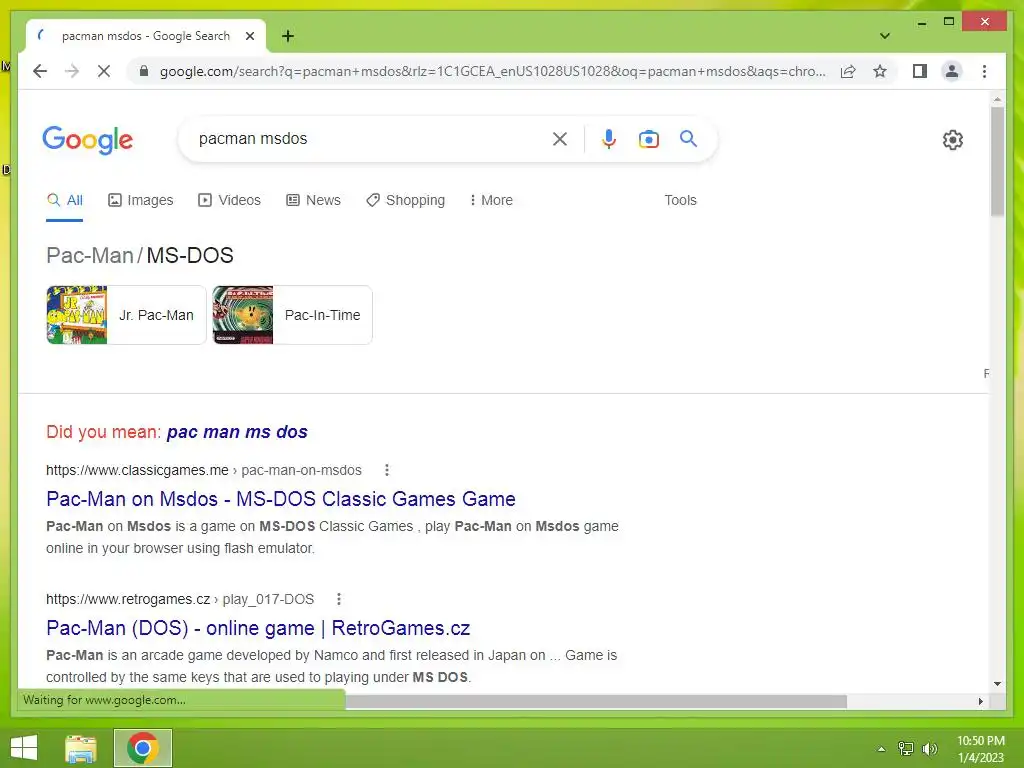
Task: Click the scroll up arrow
Action: click(997, 100)
